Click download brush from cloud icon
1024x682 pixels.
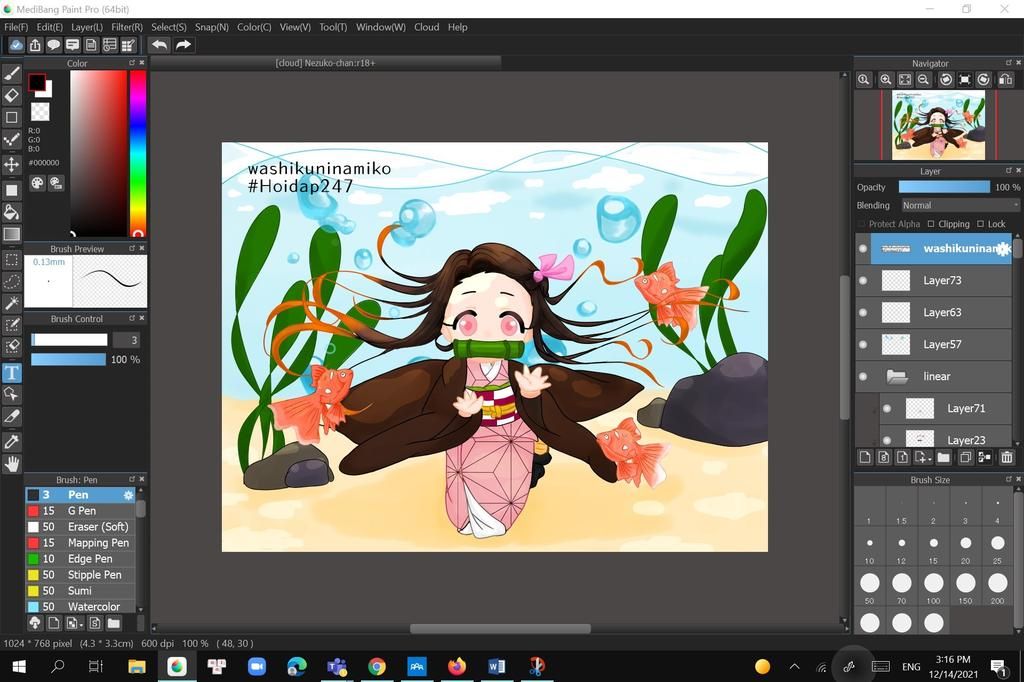35,623
